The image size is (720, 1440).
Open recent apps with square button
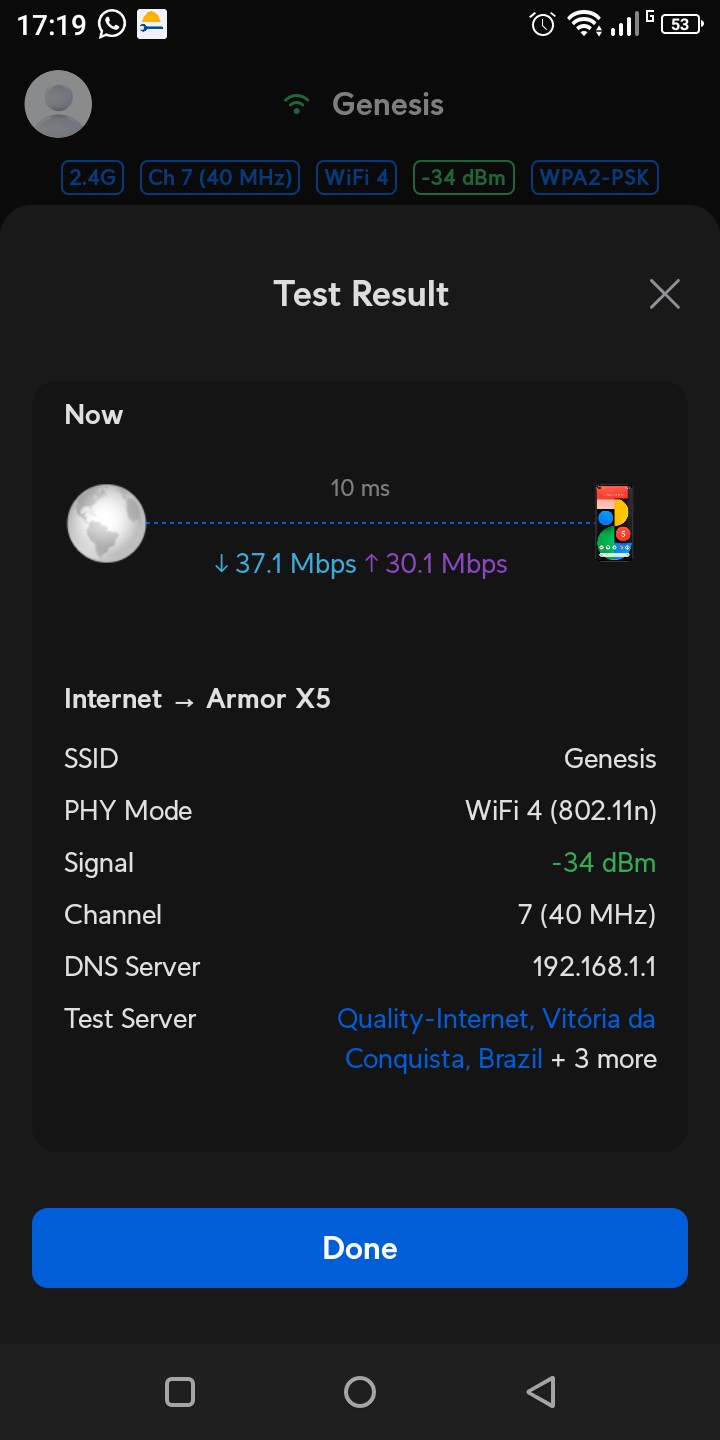(x=180, y=1391)
